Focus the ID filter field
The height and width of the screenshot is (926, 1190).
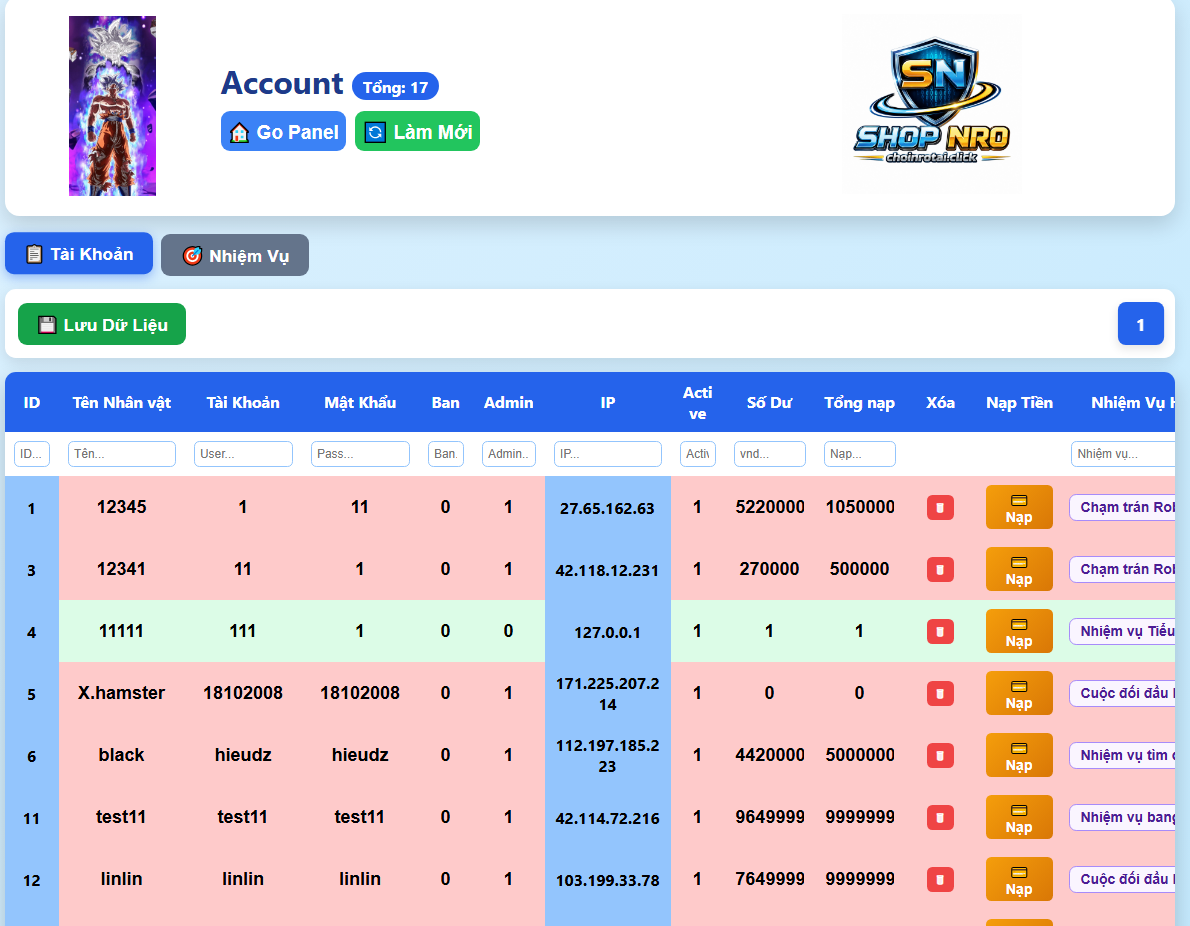(x=32, y=454)
